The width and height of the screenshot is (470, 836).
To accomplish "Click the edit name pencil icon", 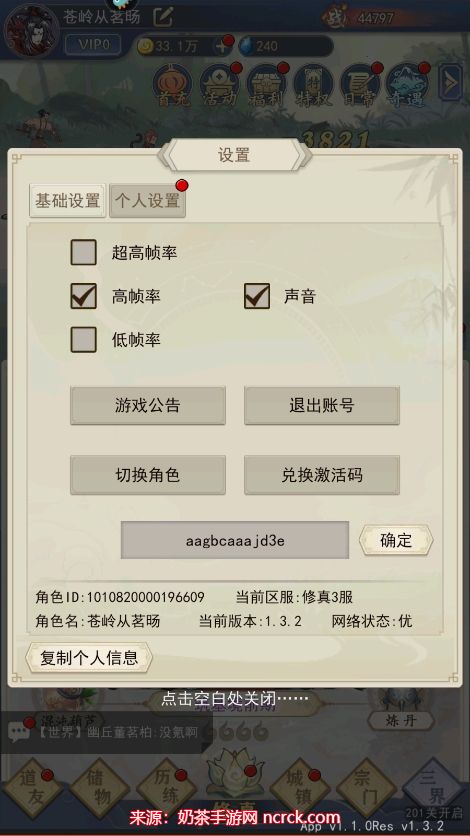I will (163, 17).
